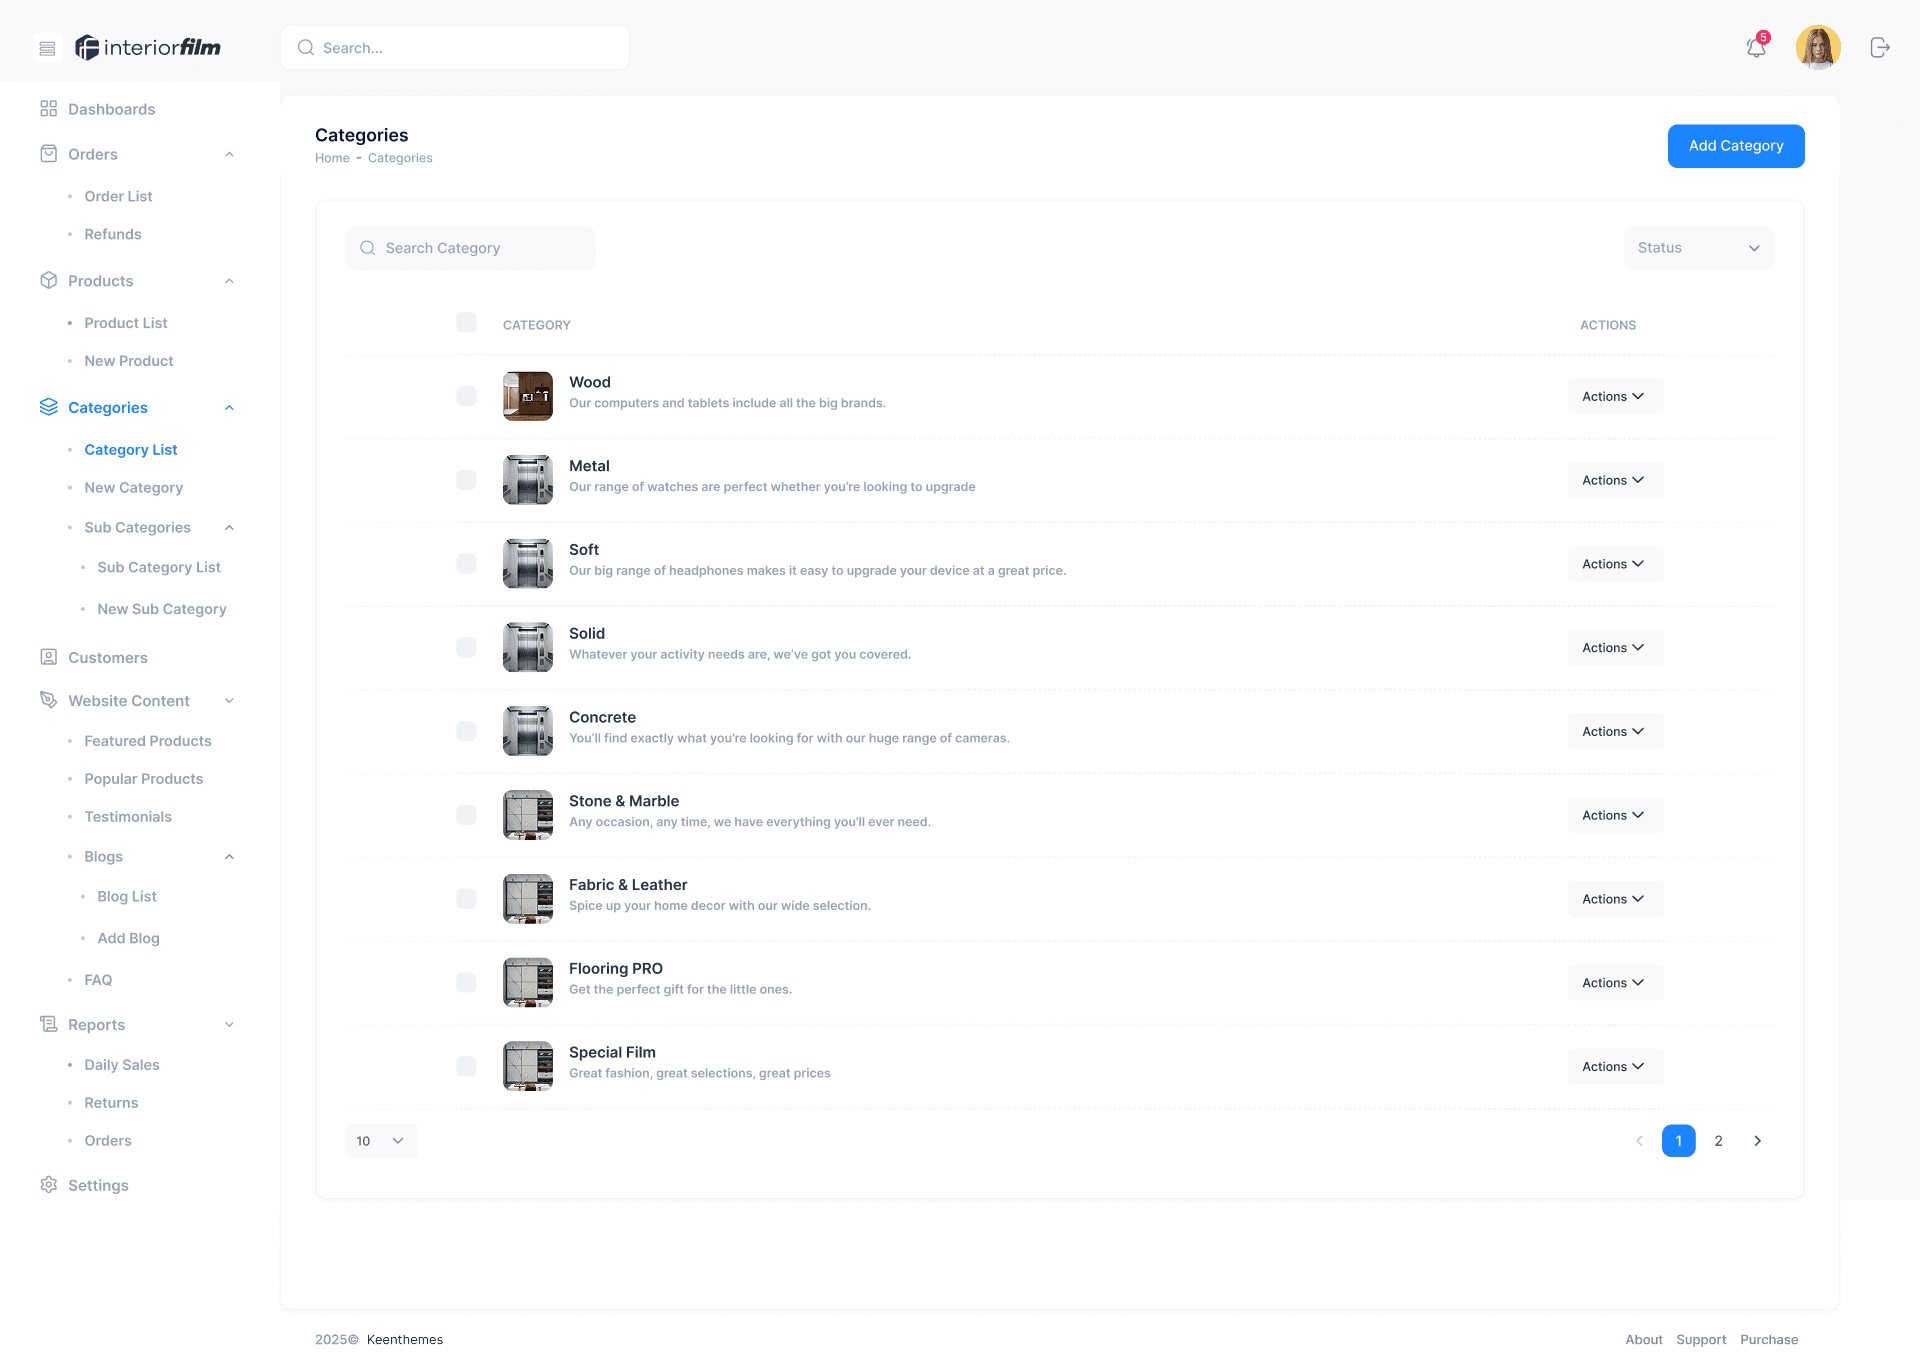Screen dimensions: 1920x1371
Task: Select the Solid row checkbox
Action: [x=466, y=647]
